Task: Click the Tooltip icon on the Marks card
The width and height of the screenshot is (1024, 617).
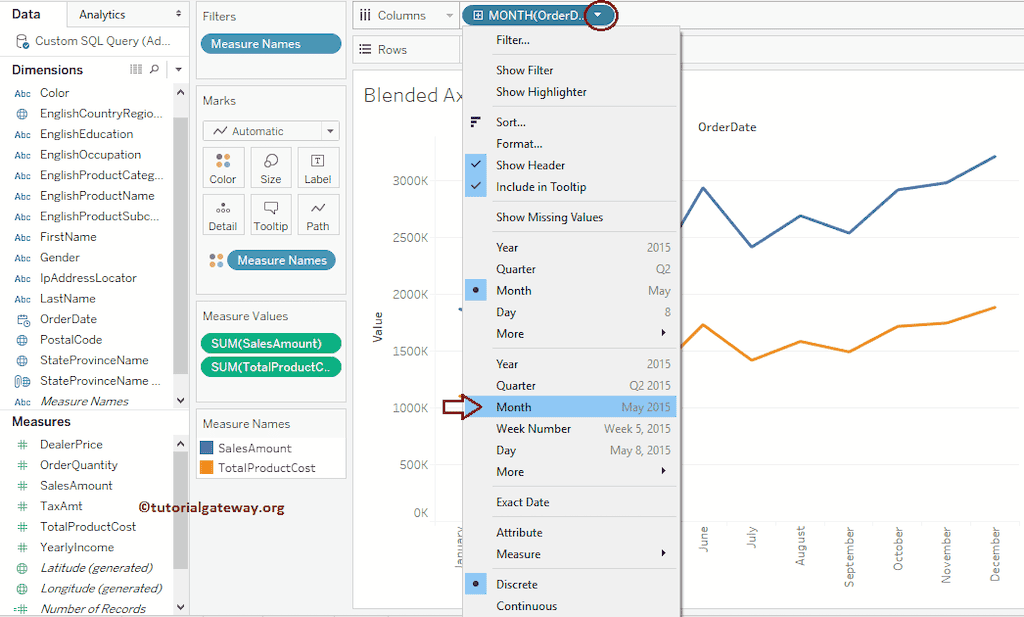Action: tap(270, 214)
